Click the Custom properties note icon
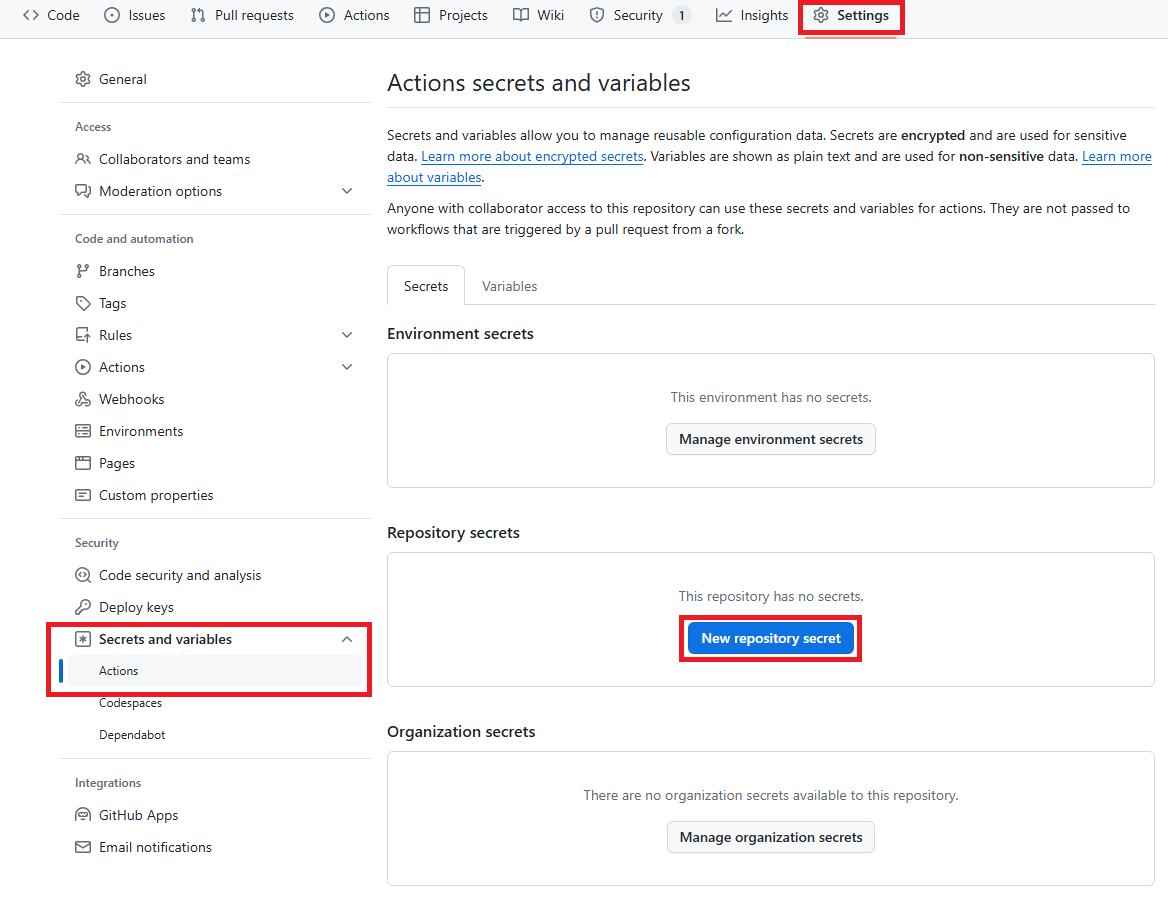 83,495
